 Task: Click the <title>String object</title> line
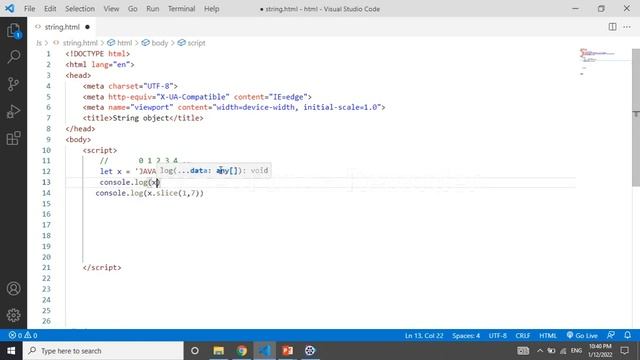click(x=143, y=118)
